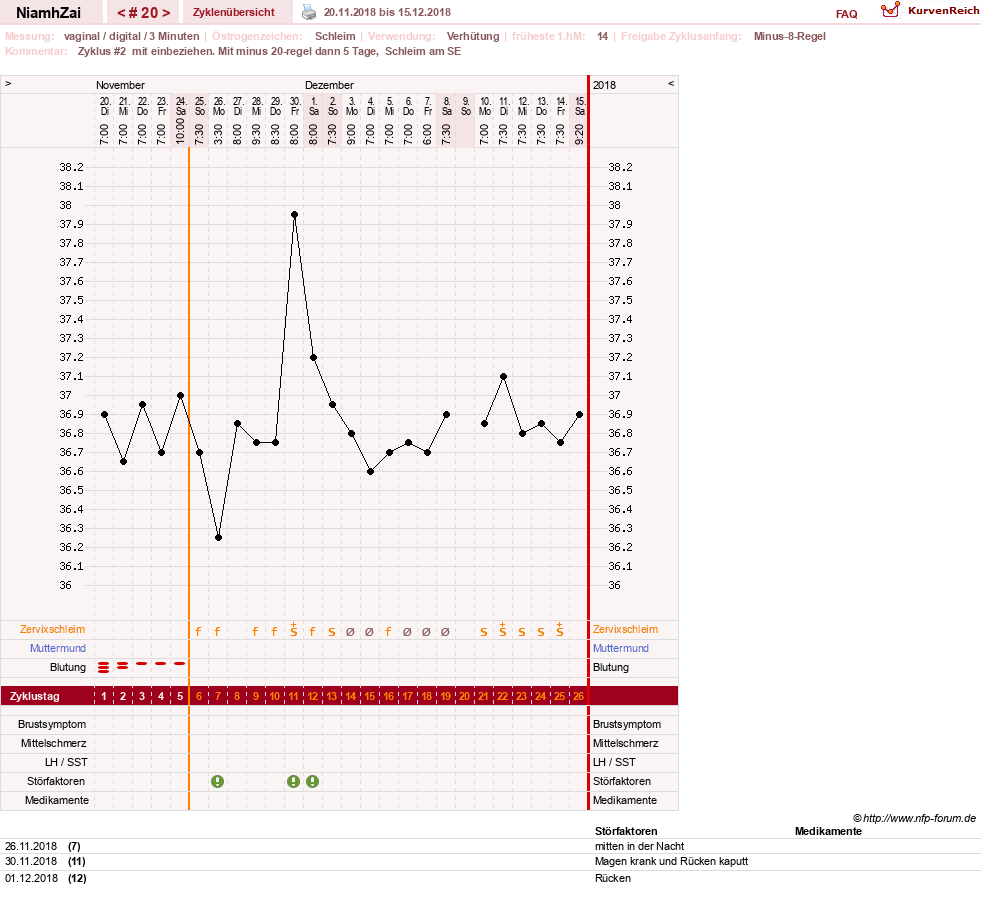Screen dimensions: 981x910
Task: Collapse chart using the < arrow beside 2018
Action: [x=671, y=83]
